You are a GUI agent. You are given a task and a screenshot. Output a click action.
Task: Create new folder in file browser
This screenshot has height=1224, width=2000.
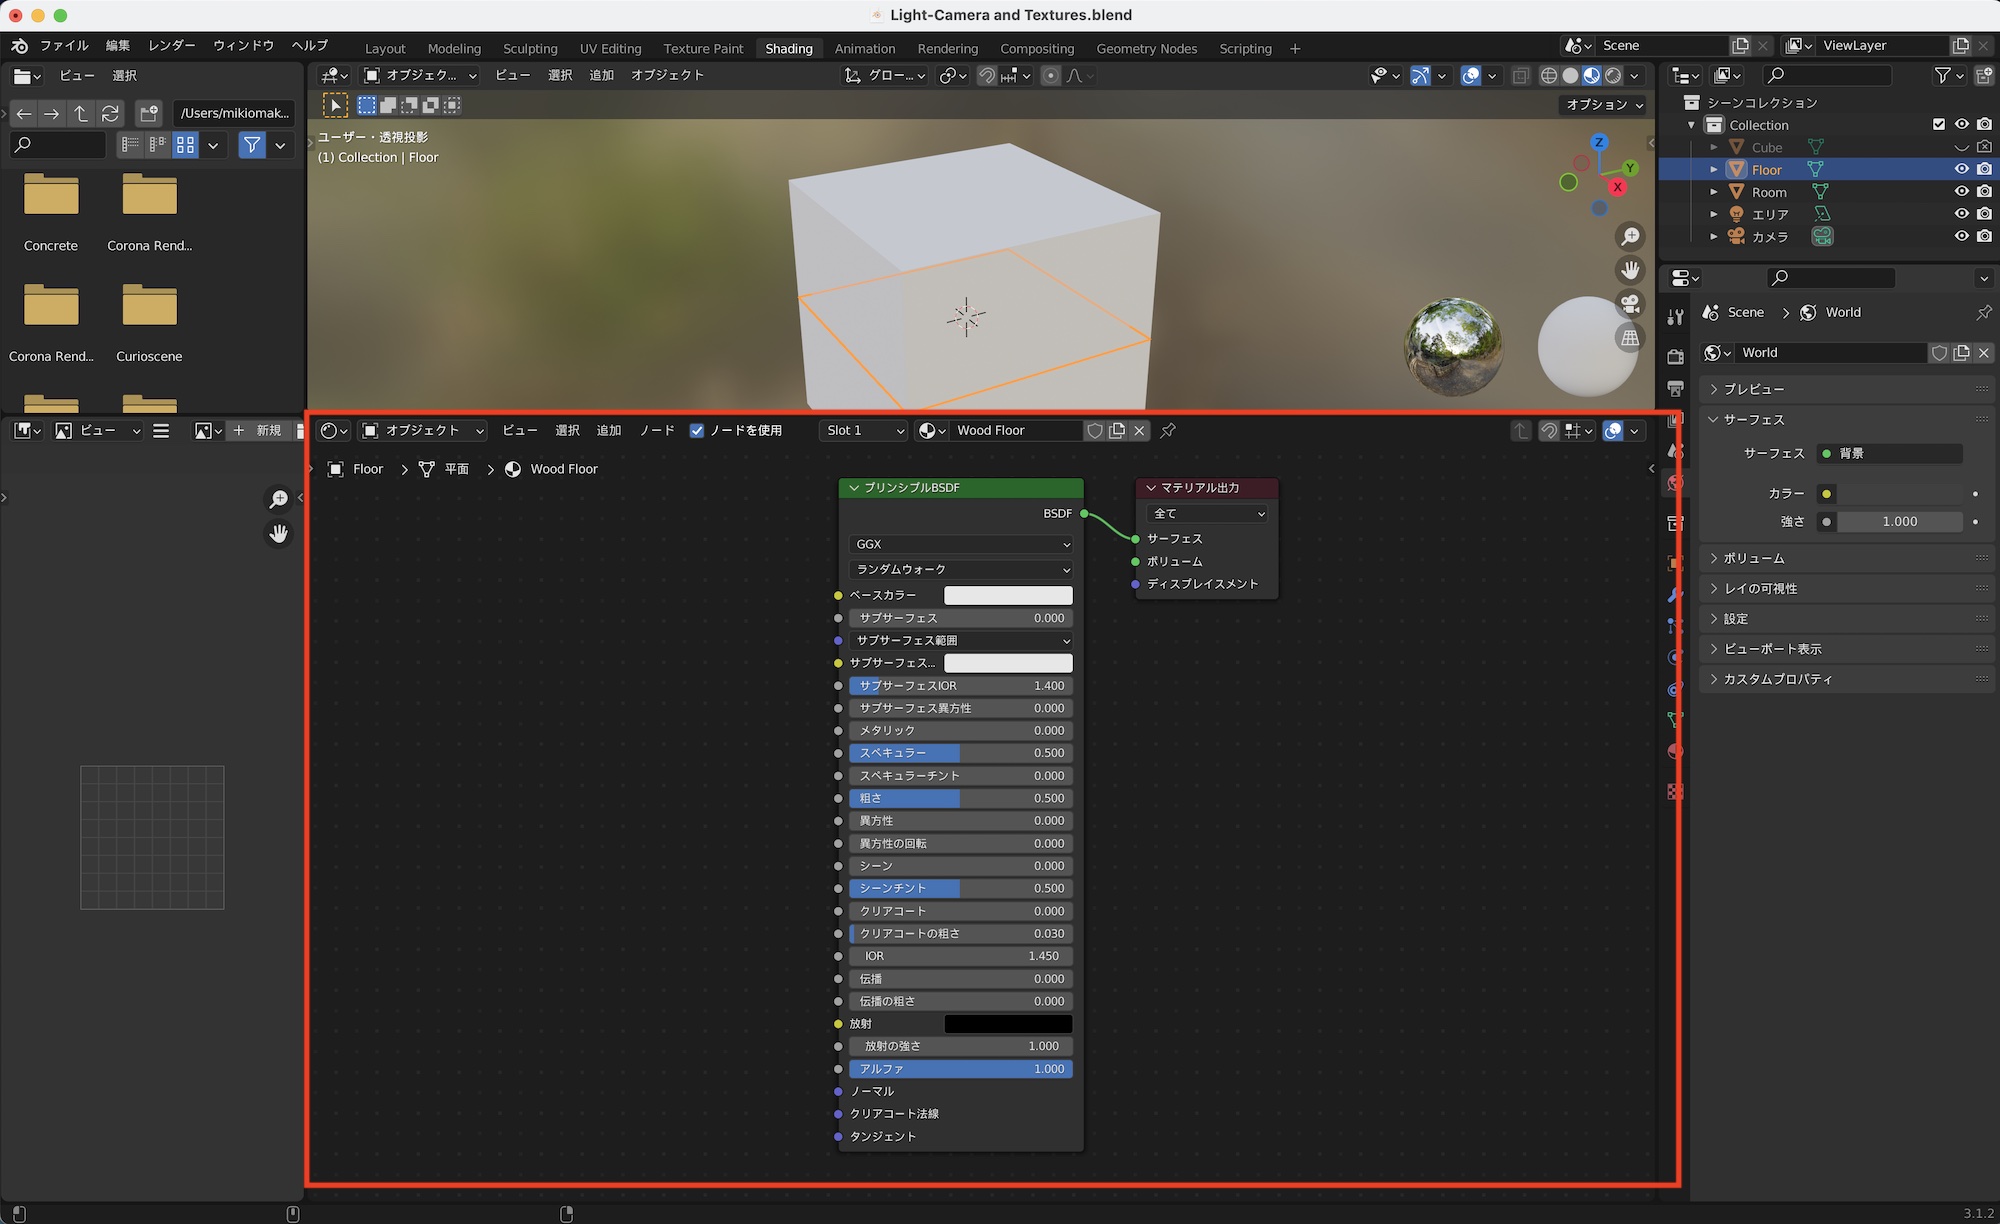(149, 113)
